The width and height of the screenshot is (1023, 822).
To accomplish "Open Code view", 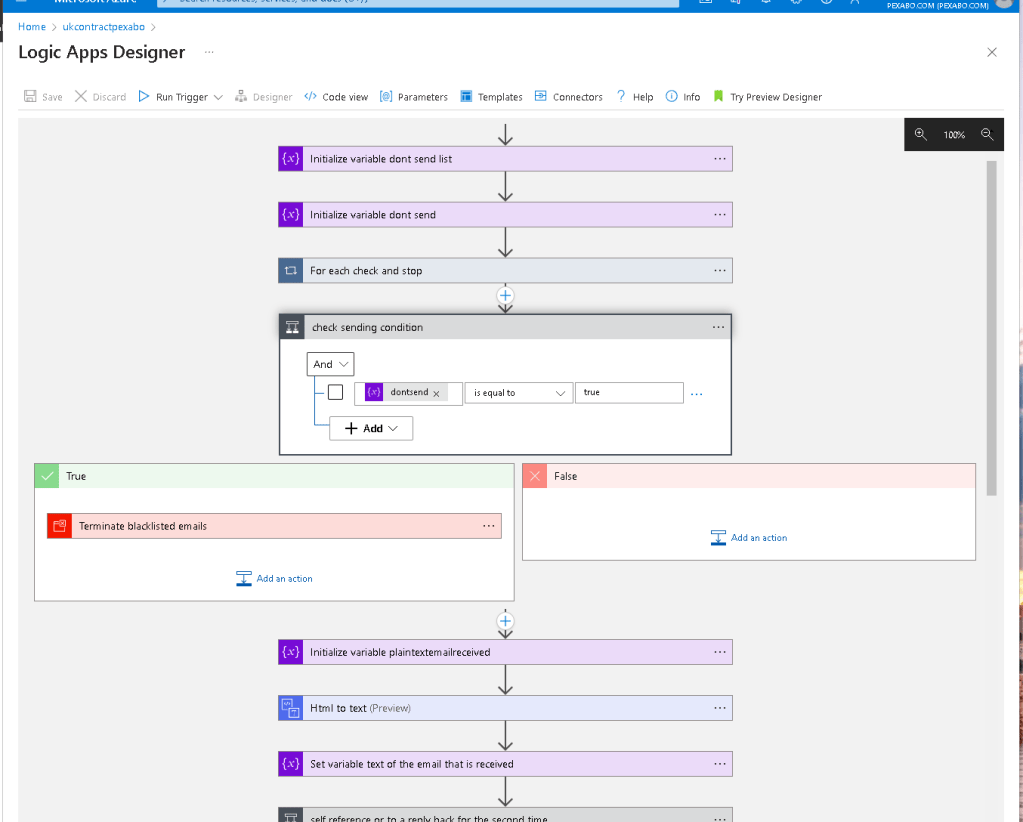I will pos(336,97).
